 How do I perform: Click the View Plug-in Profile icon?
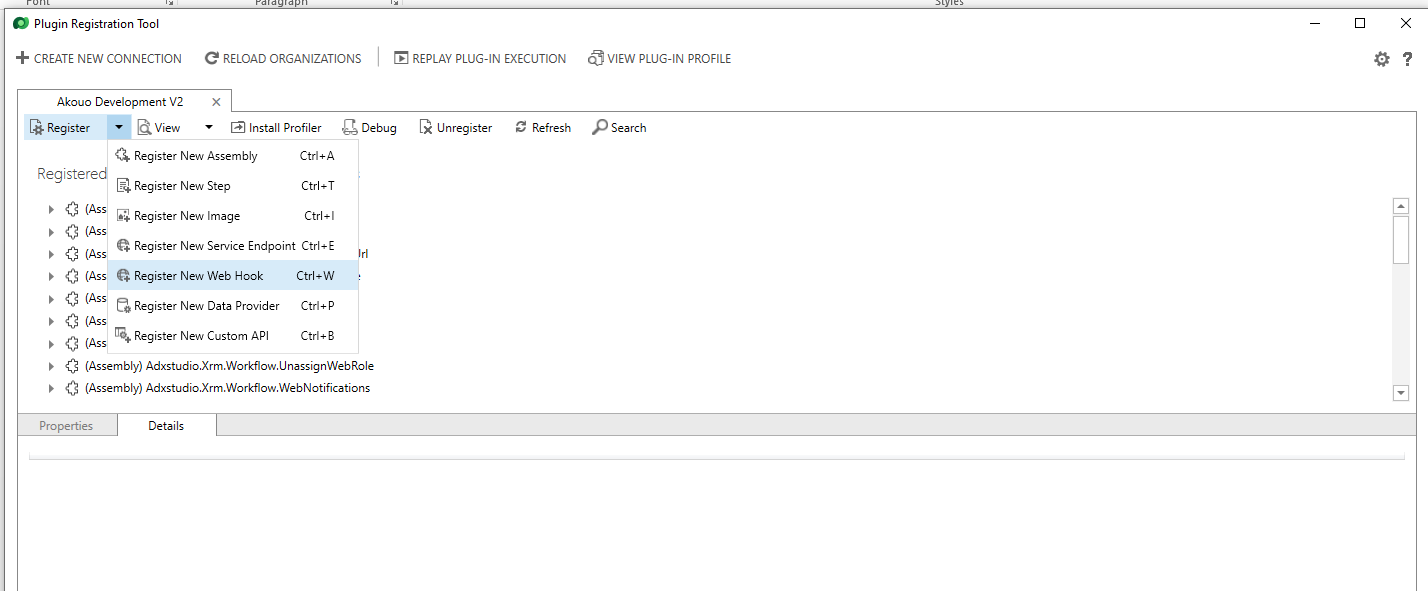click(x=596, y=58)
